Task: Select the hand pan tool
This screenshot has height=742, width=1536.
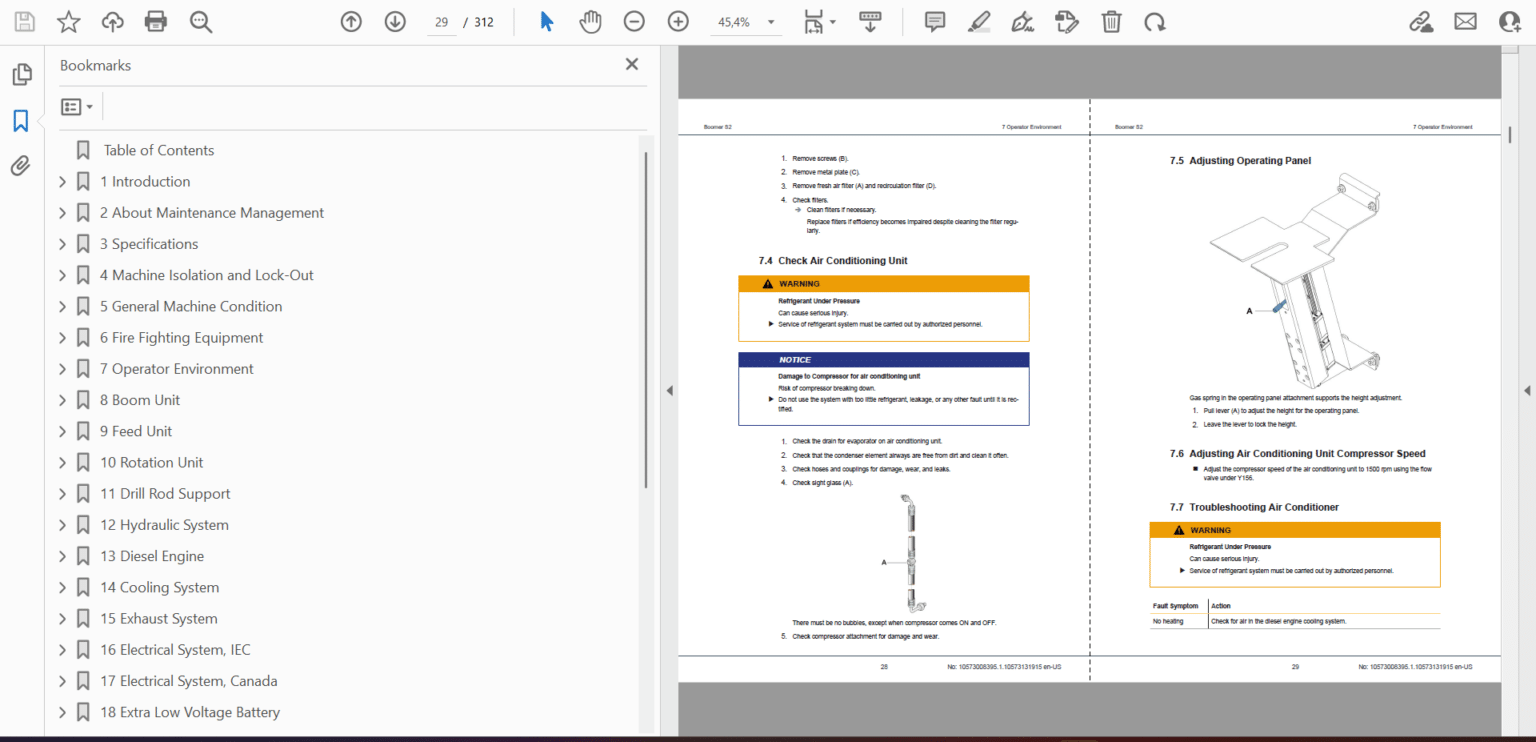Action: click(x=590, y=21)
